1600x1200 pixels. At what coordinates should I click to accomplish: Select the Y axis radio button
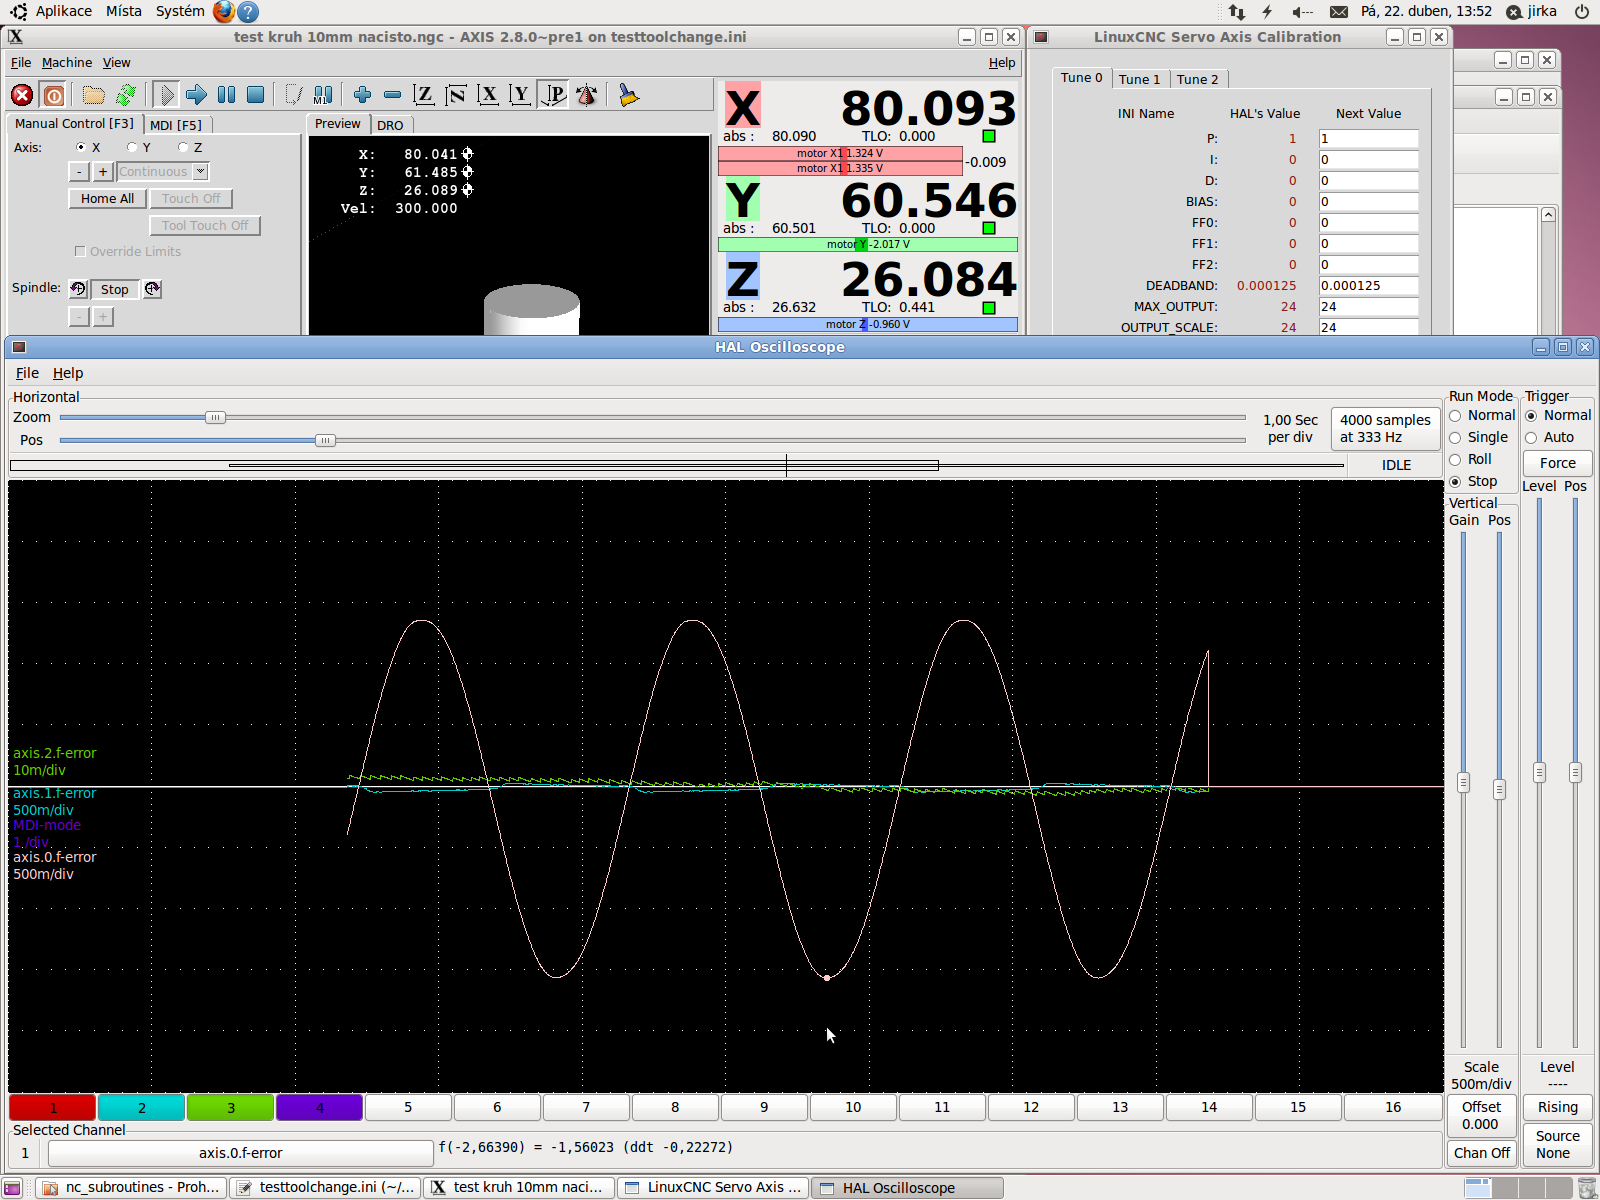coord(132,147)
